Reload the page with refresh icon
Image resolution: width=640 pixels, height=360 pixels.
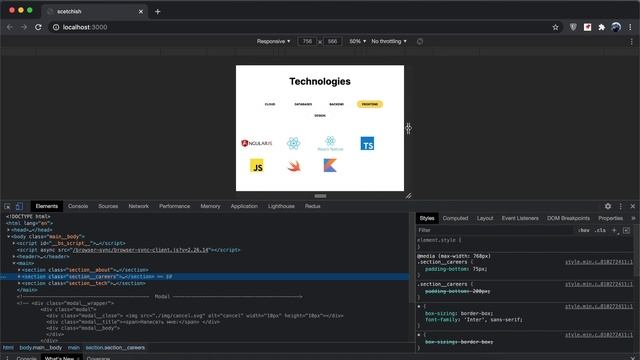[38, 27]
